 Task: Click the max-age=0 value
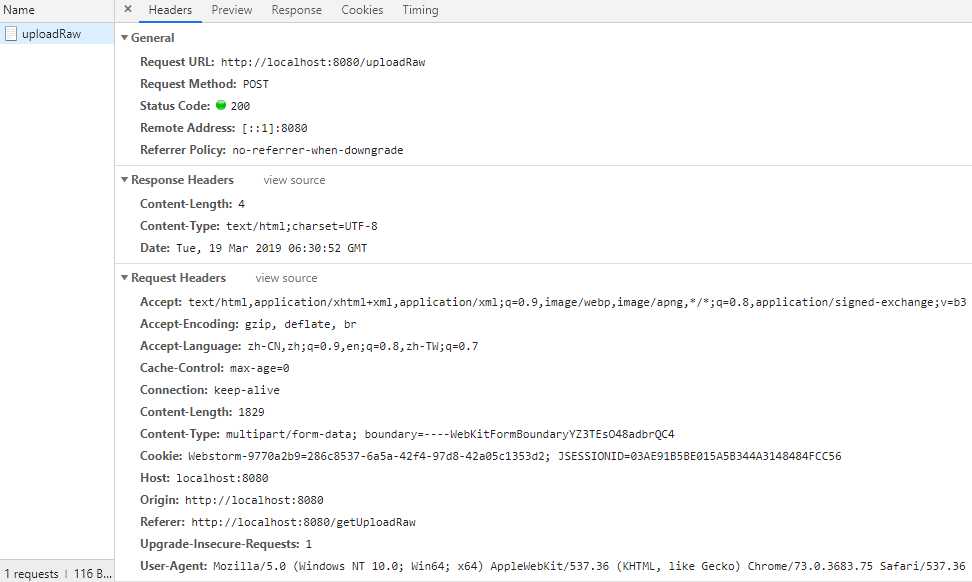point(260,368)
